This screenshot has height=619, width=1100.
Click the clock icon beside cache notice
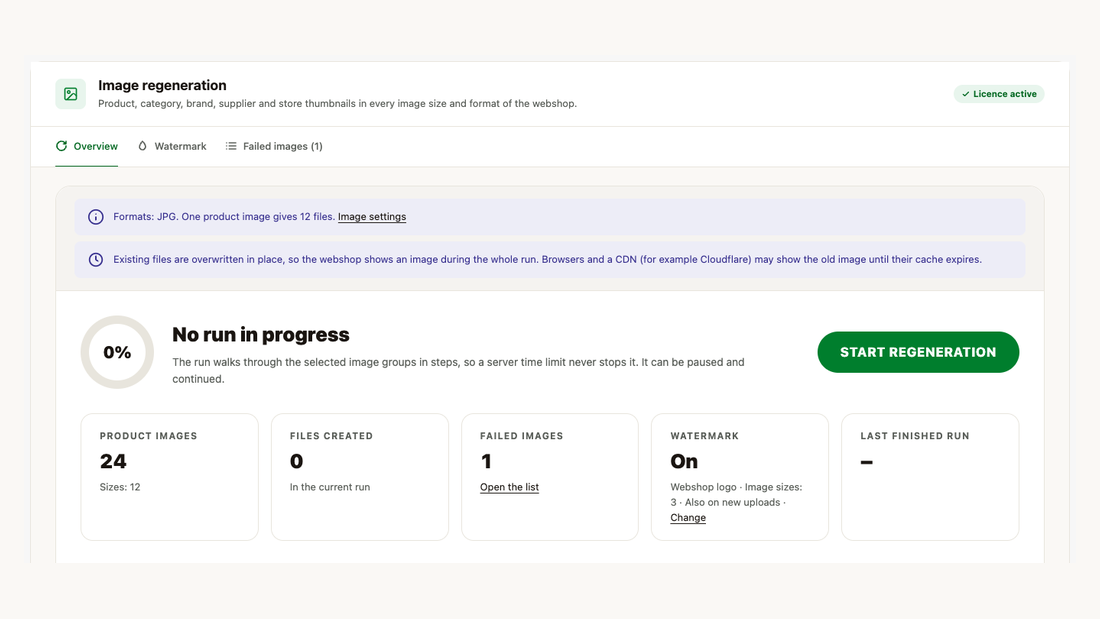pos(95,260)
